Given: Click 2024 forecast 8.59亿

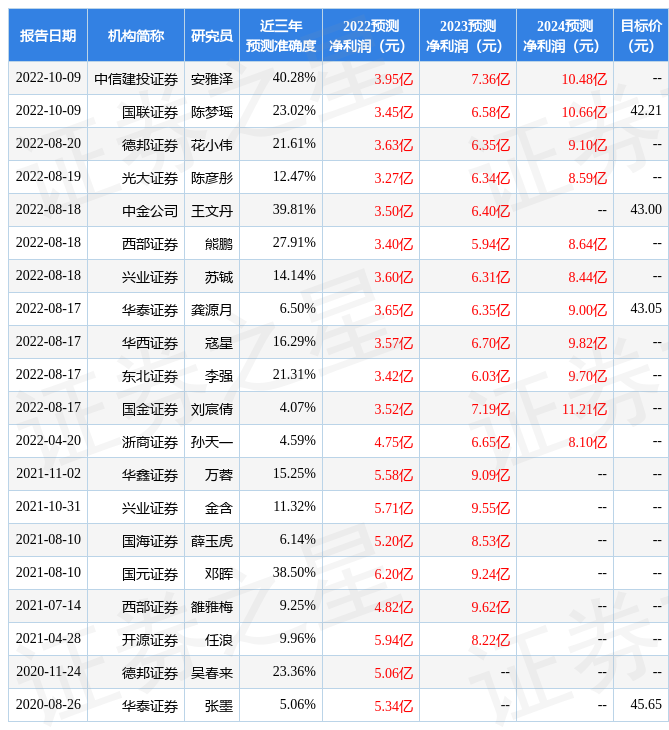Looking at the screenshot, I should [588, 178].
